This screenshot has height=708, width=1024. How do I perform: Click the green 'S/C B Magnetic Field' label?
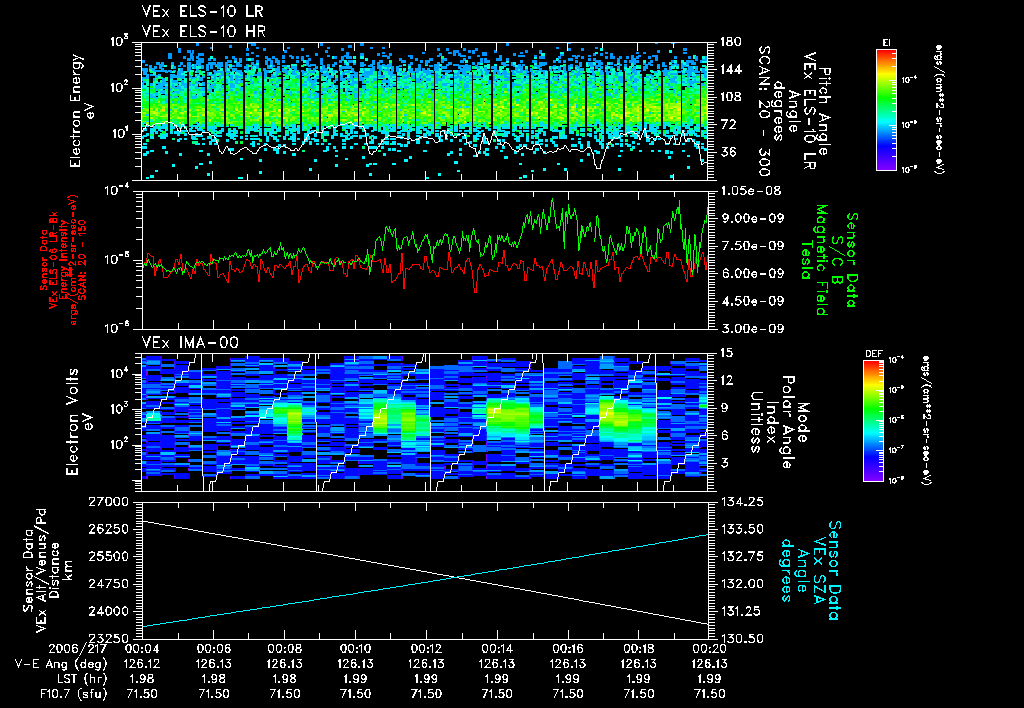click(x=828, y=260)
